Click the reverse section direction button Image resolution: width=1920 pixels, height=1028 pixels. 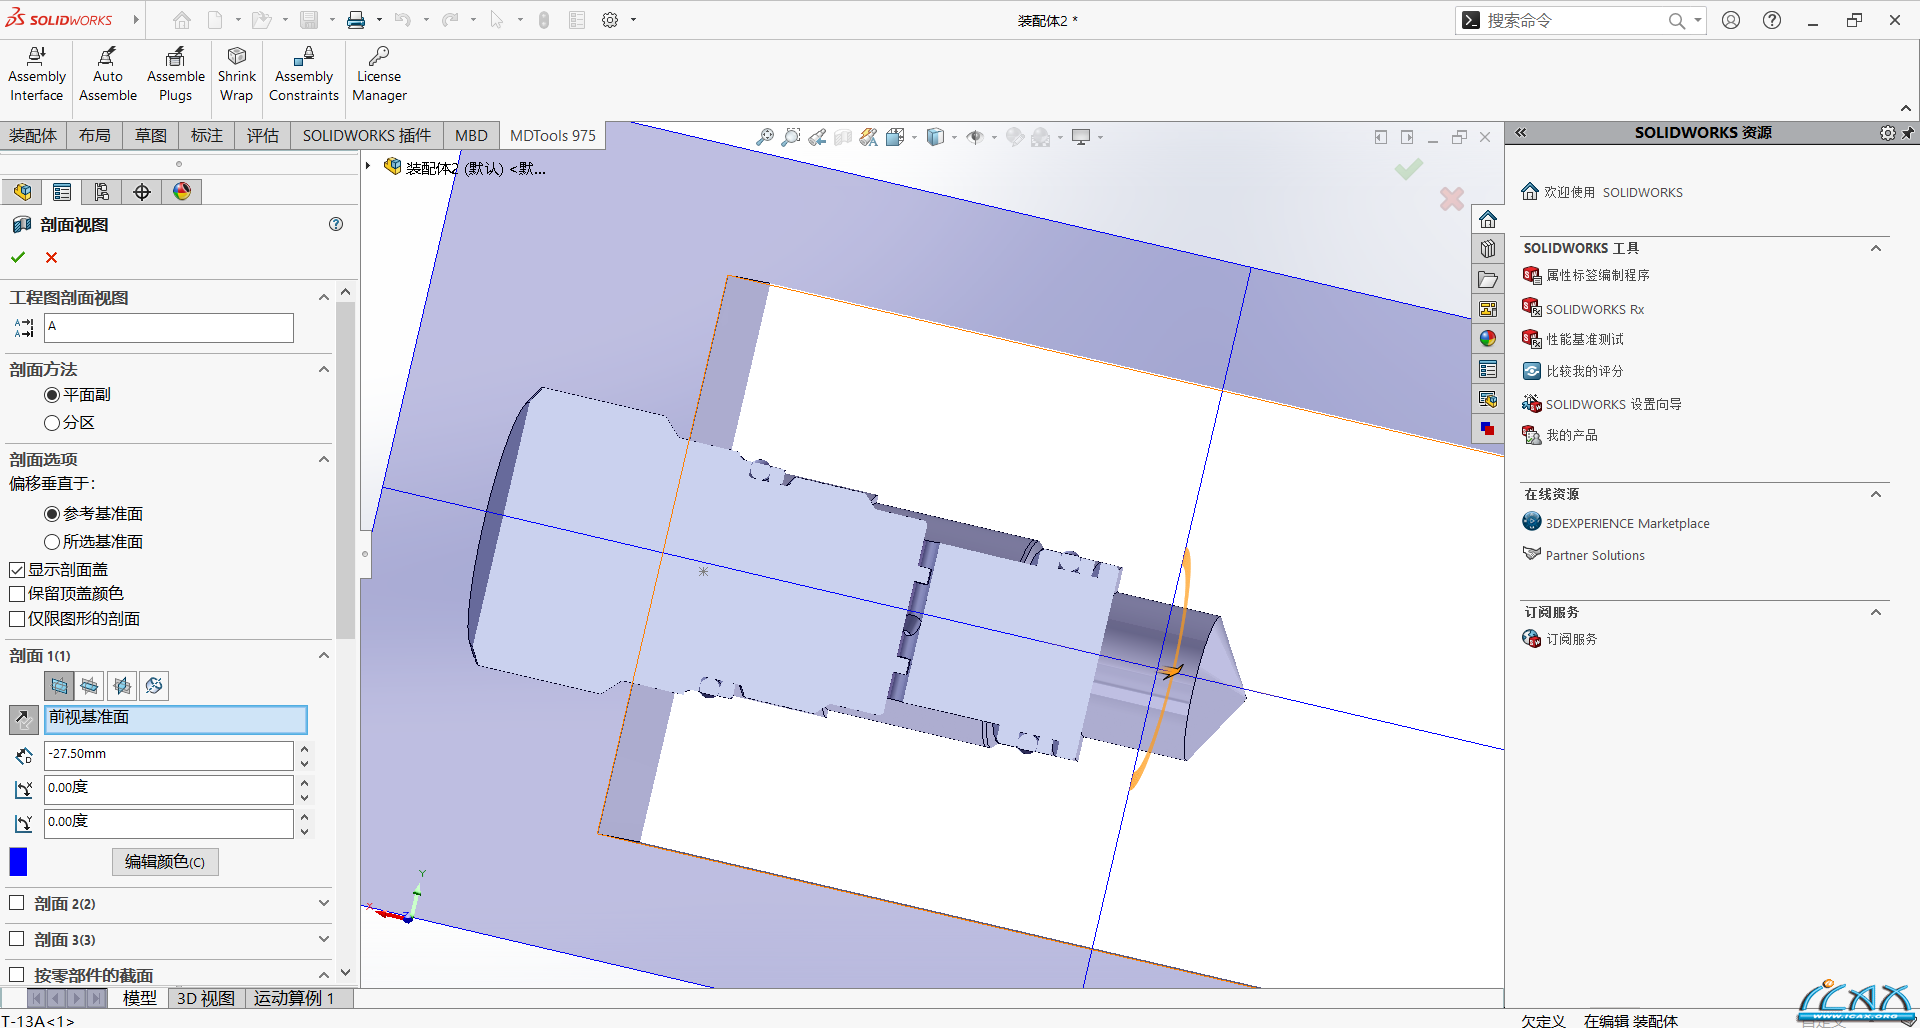(x=23, y=719)
